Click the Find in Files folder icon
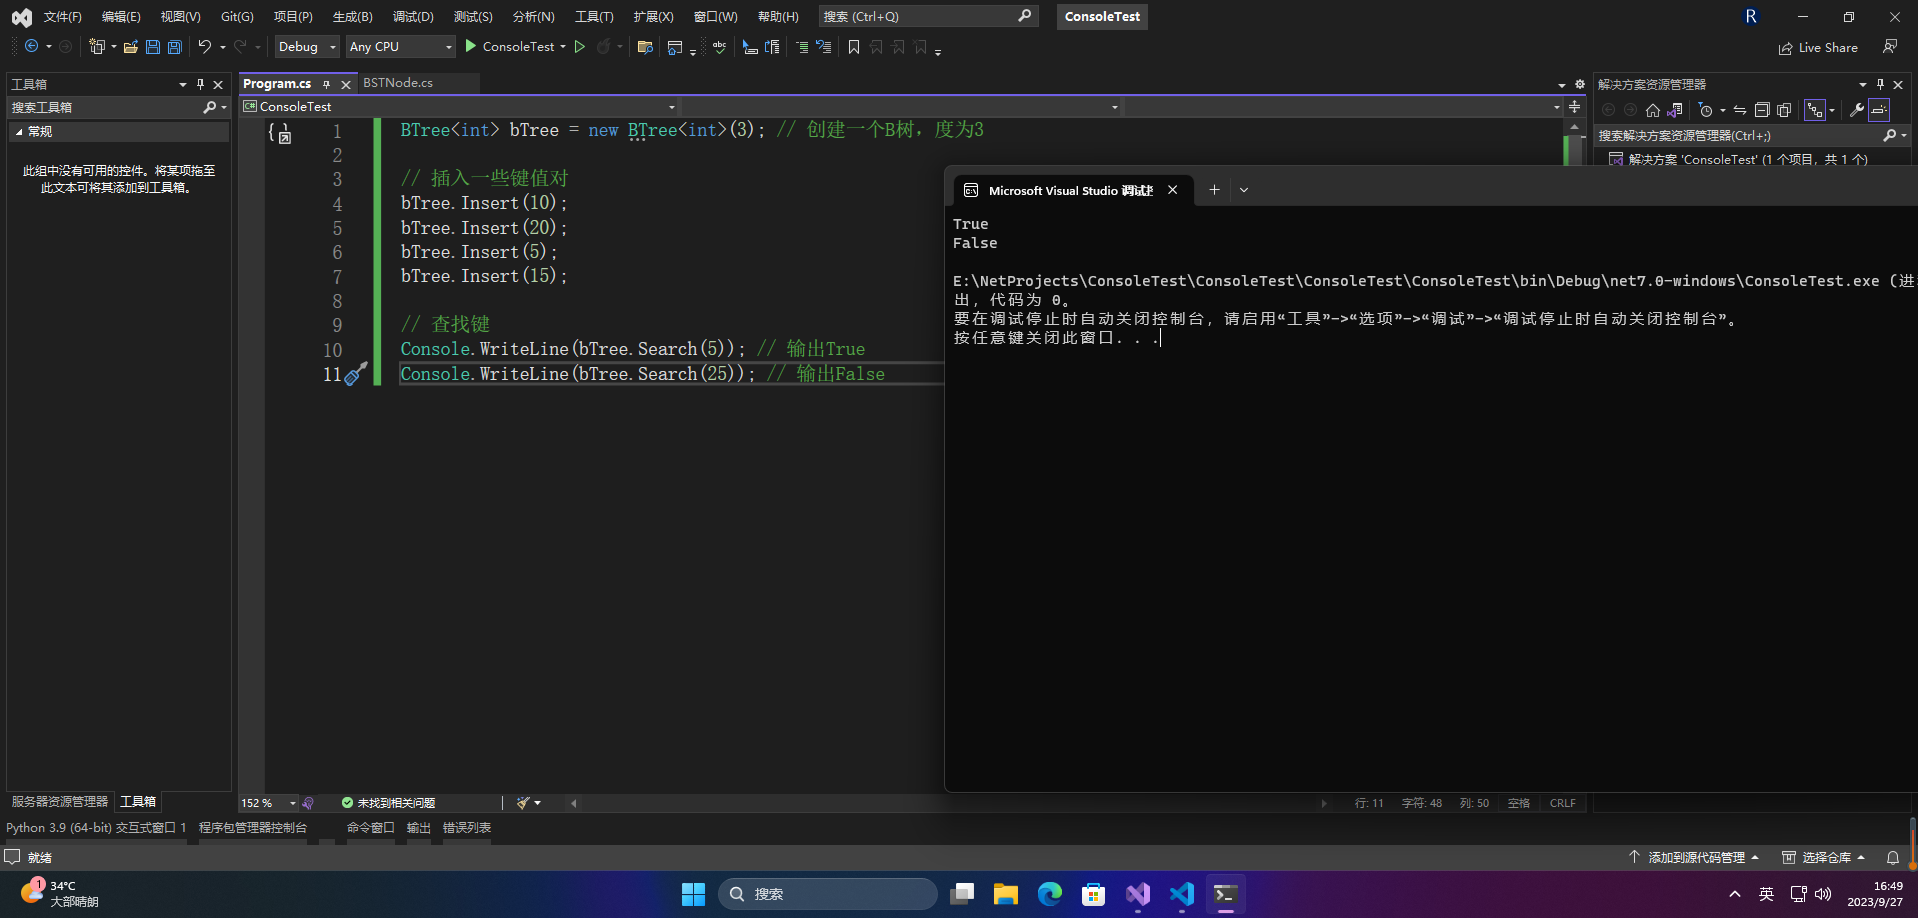1918x918 pixels. click(645, 47)
